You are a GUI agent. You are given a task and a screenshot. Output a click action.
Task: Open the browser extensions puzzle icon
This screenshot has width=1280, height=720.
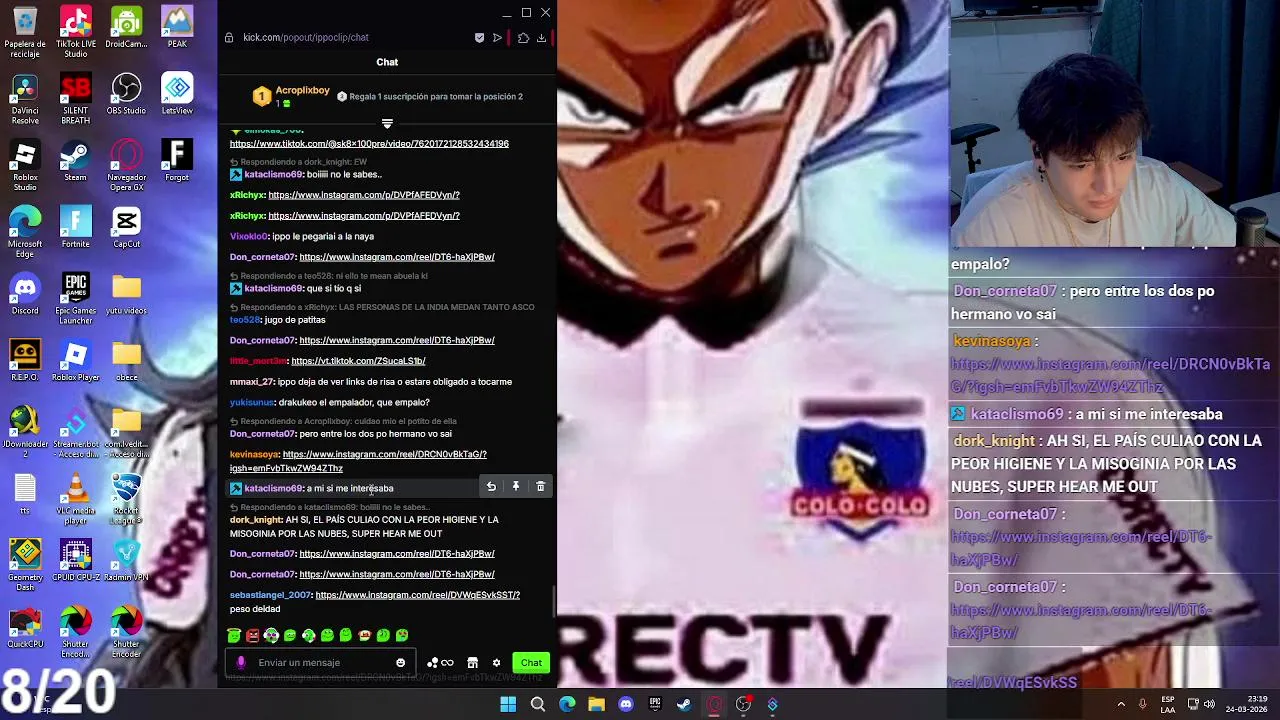tap(523, 37)
